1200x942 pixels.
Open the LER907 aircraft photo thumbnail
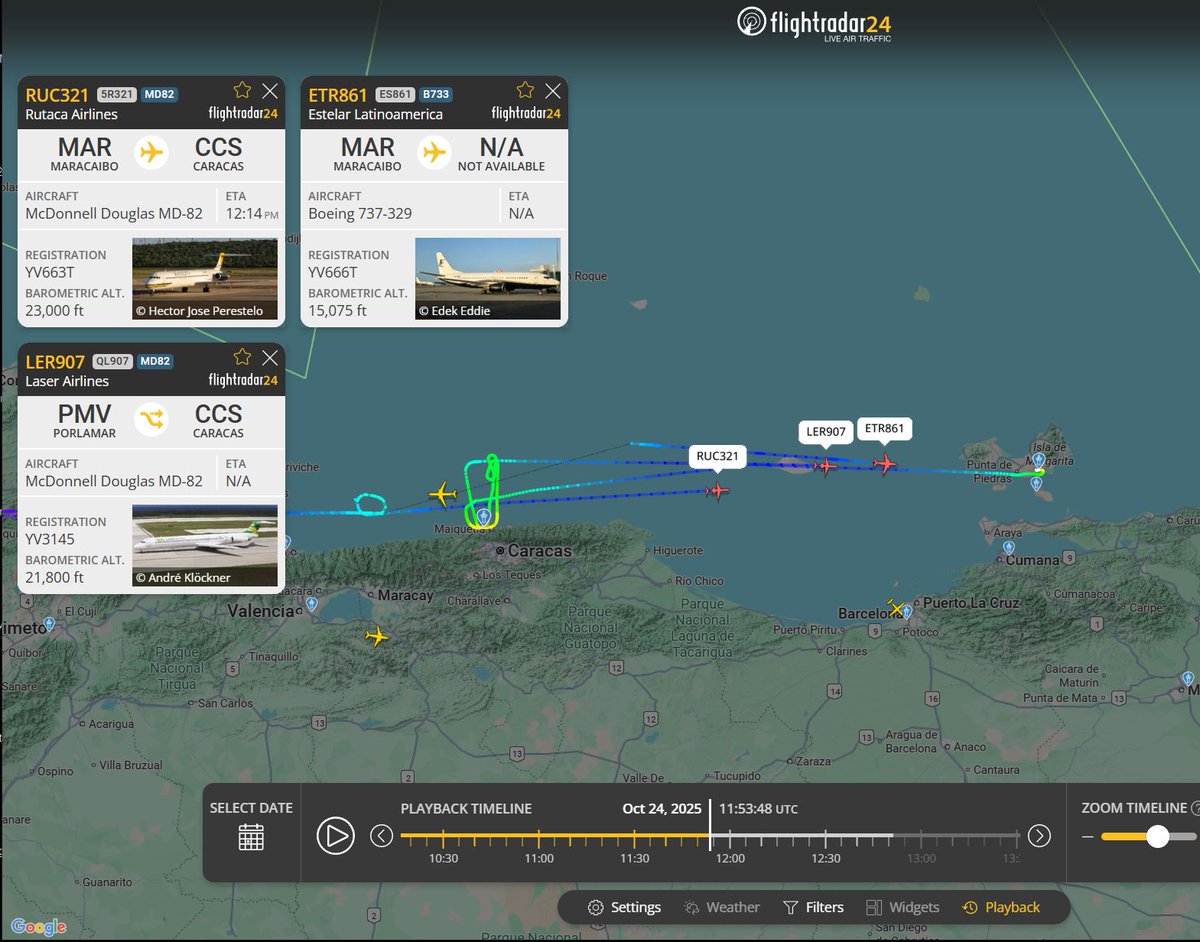(x=205, y=546)
